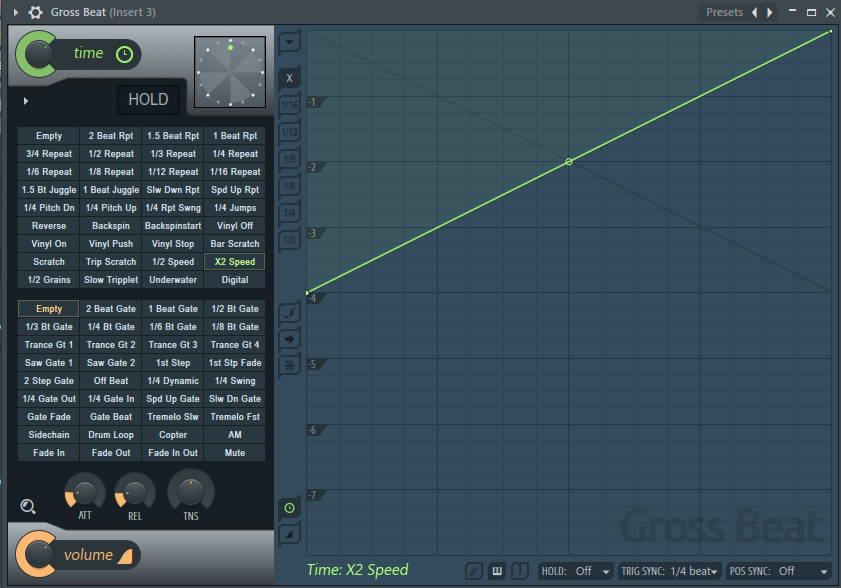Choose the Vinyl Stop time preset

(x=173, y=244)
